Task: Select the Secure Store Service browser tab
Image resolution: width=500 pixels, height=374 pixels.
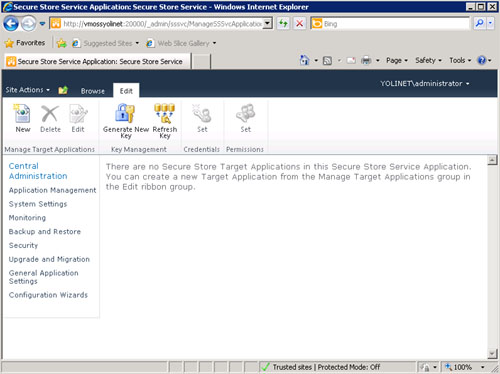Action: tap(97, 62)
